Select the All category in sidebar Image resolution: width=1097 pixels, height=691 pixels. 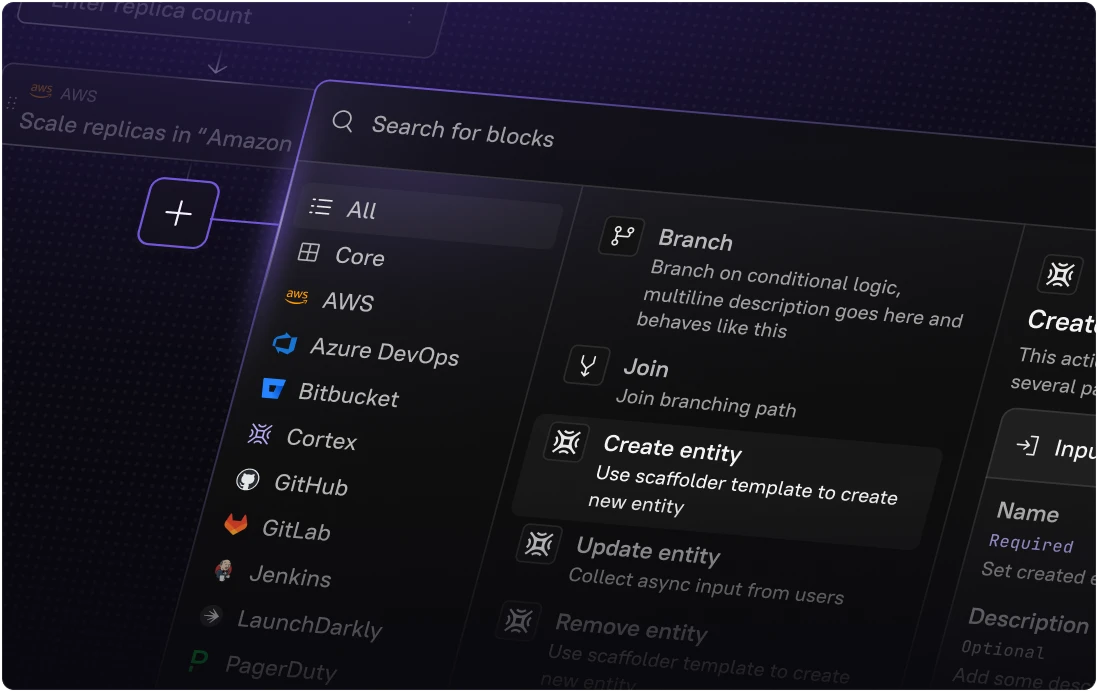pyautogui.click(x=361, y=210)
